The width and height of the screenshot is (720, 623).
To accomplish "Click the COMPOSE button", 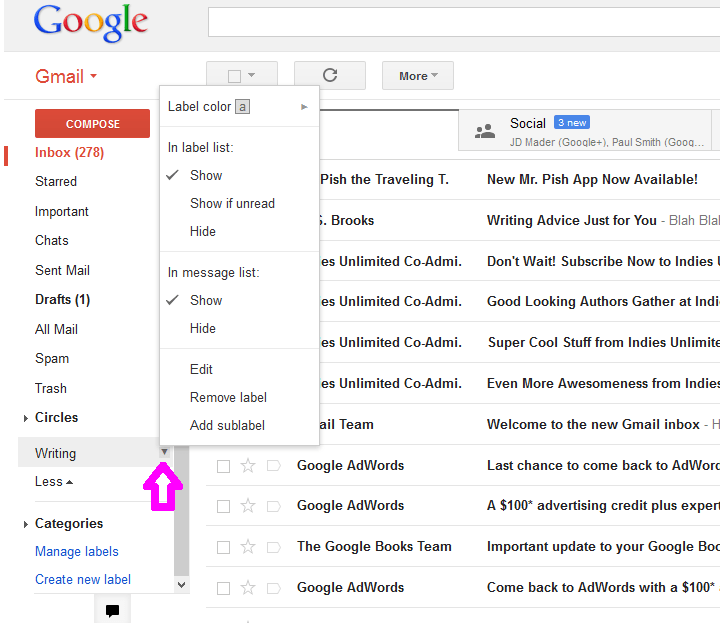I will [x=92, y=123].
